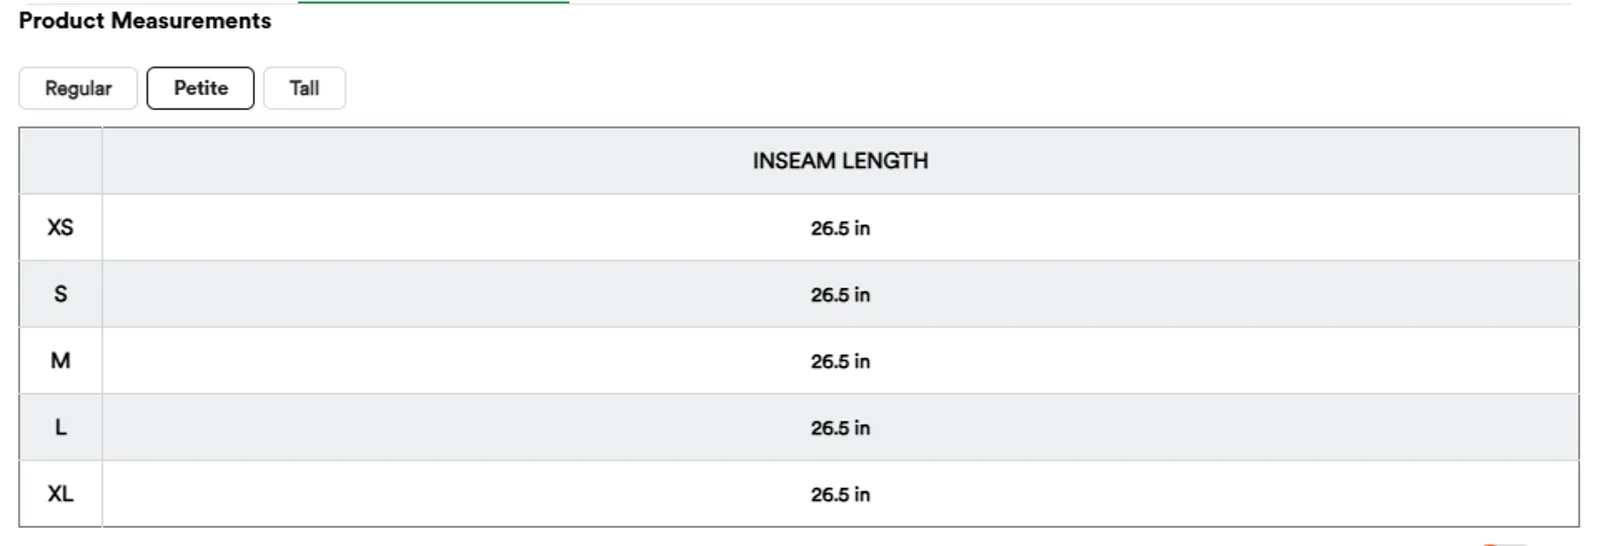This screenshot has width=1600, height=546.
Task: Click the word Product in heading
Action: point(62,21)
